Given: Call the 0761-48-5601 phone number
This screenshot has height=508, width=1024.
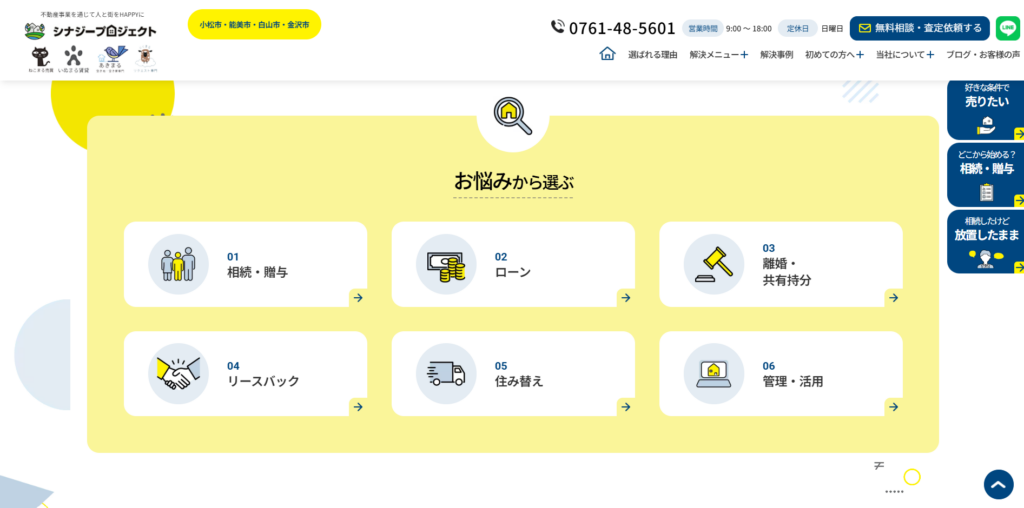Looking at the screenshot, I should point(613,28).
